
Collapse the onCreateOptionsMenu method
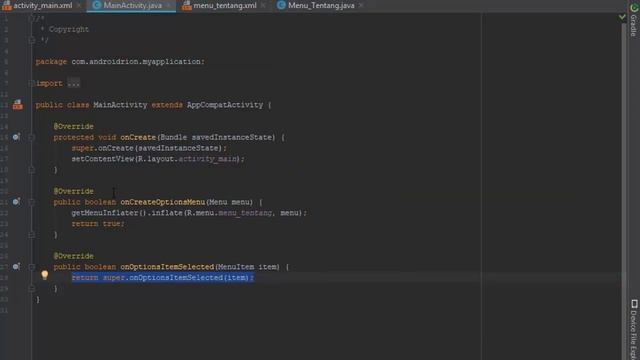pos(32,202)
